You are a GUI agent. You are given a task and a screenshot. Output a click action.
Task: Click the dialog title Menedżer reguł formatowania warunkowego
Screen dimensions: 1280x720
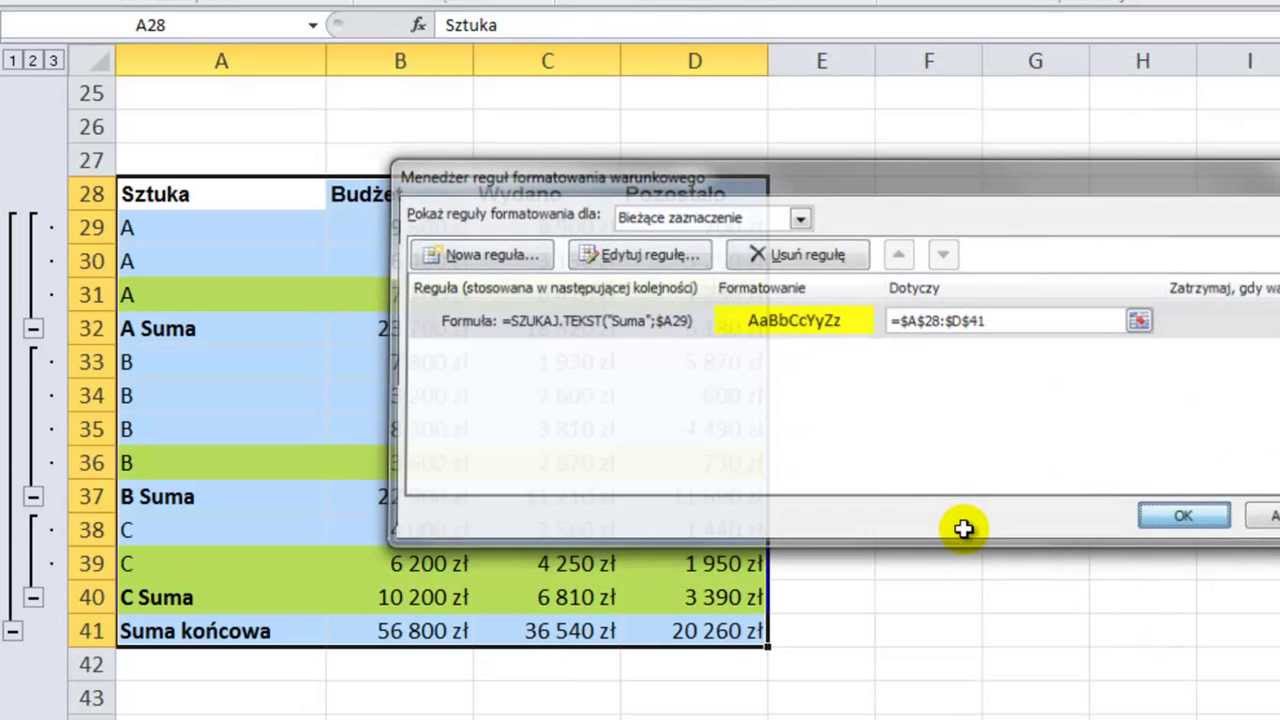(552, 177)
